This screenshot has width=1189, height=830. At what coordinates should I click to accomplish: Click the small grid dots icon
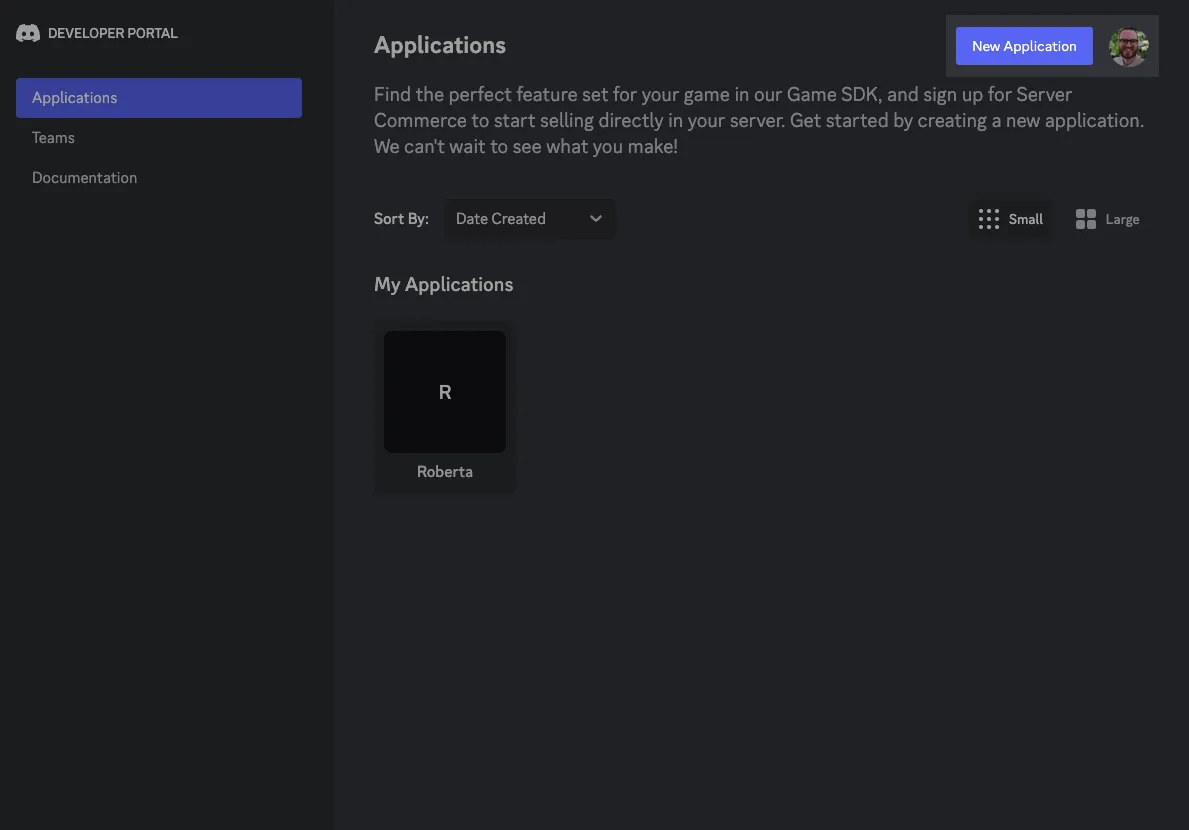pos(988,219)
